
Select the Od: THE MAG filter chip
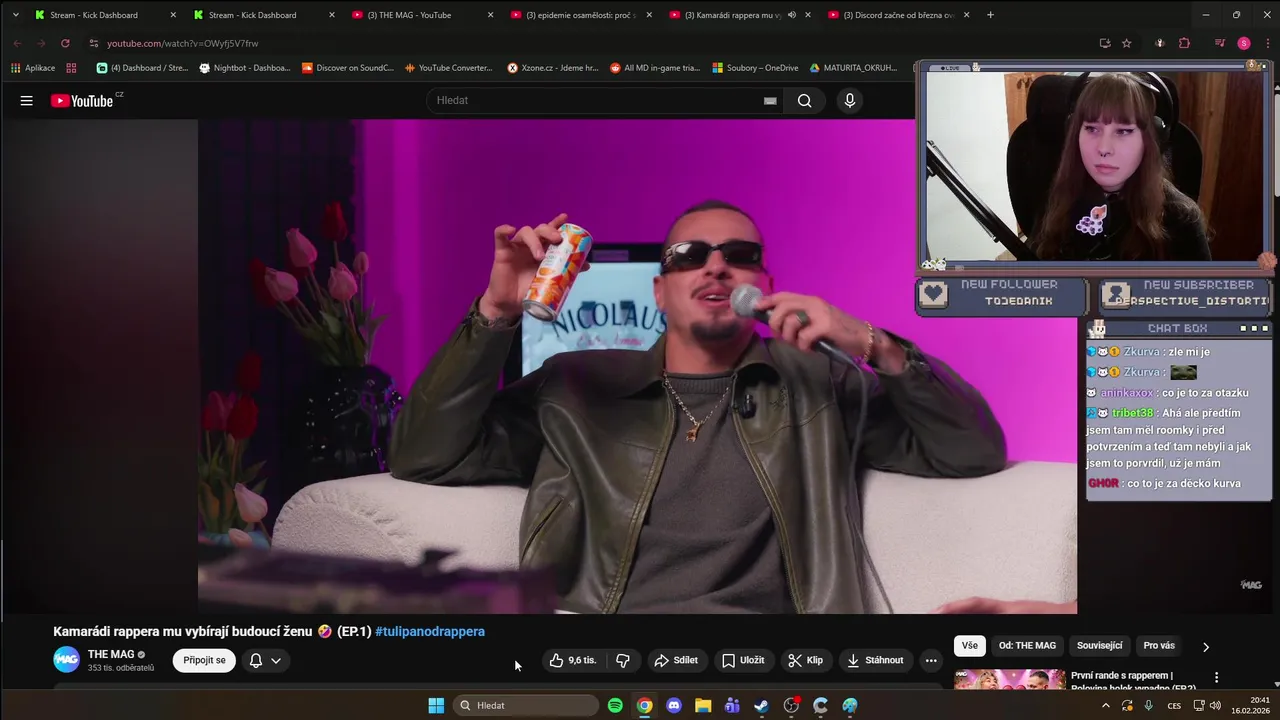point(1027,646)
